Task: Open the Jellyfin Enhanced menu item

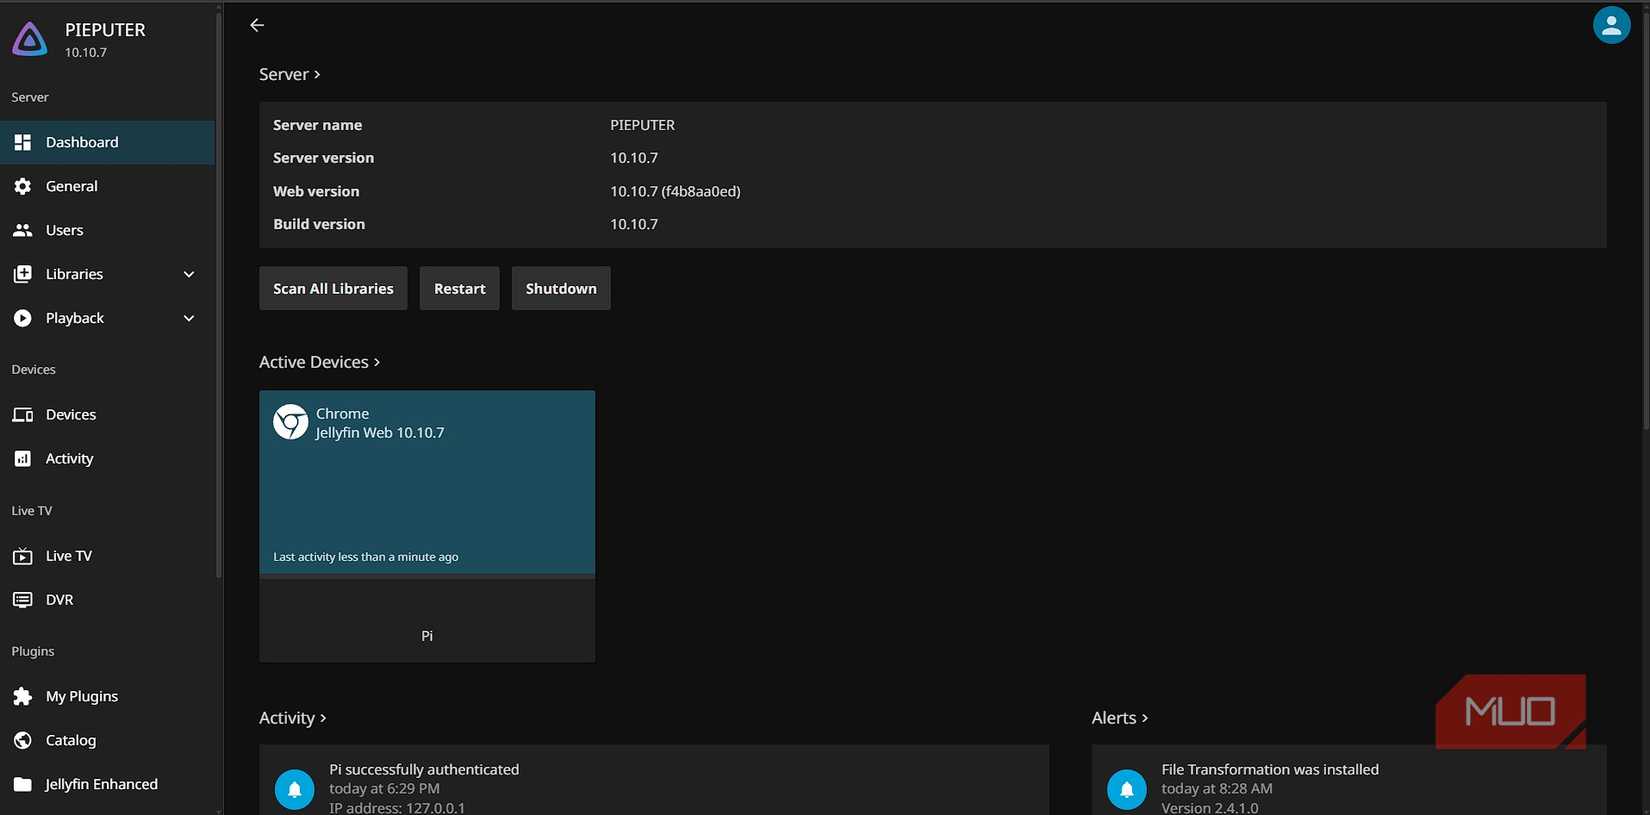Action: pyautogui.click(x=107, y=784)
